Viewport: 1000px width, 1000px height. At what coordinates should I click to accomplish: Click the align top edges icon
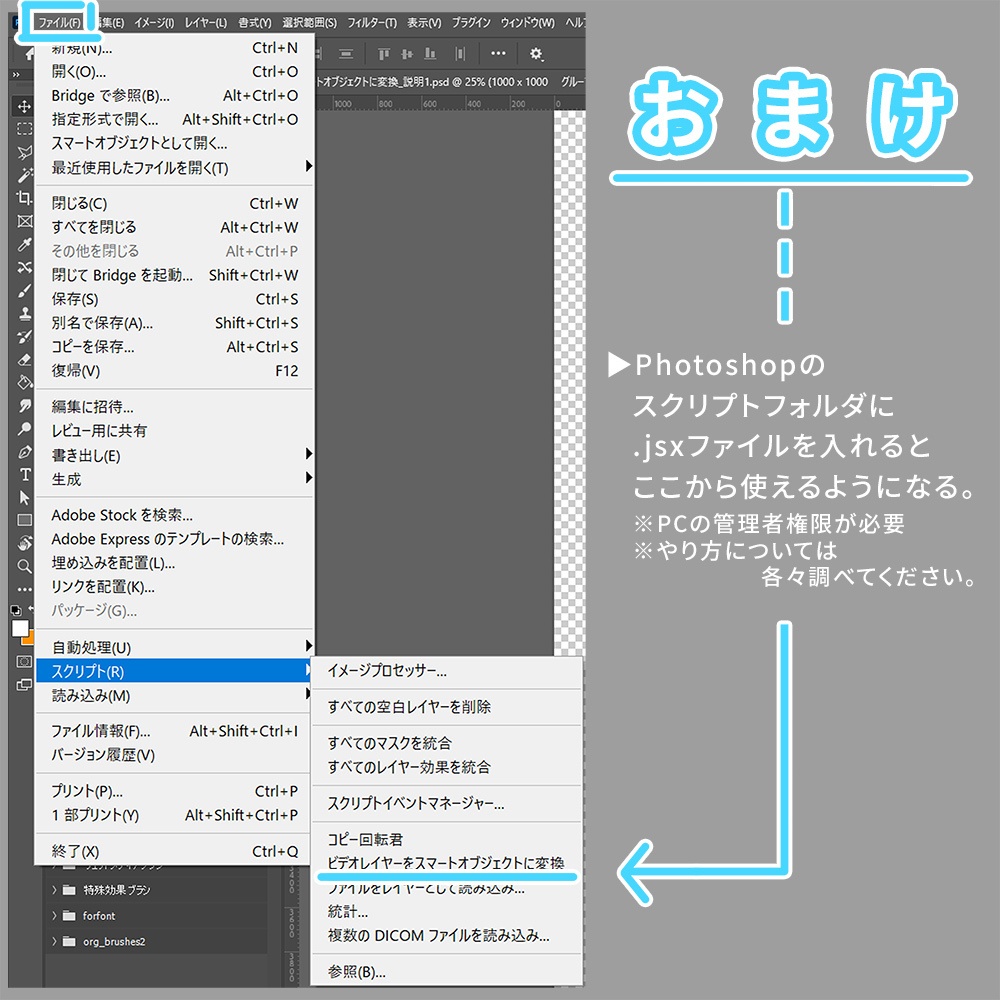point(383,54)
